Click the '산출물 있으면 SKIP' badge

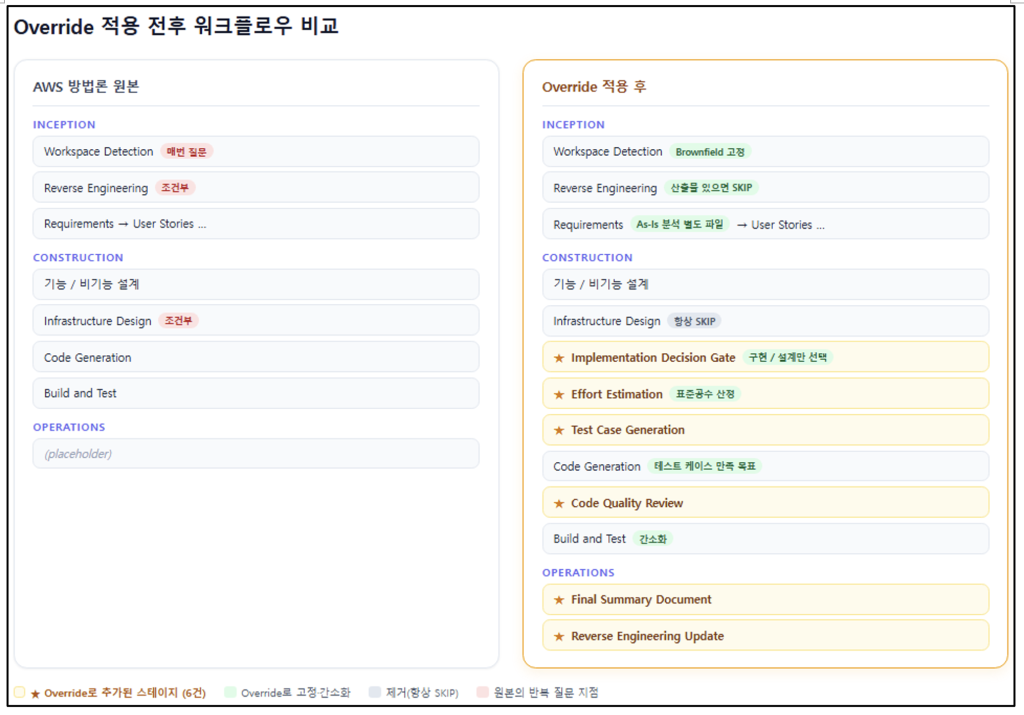[711, 188]
